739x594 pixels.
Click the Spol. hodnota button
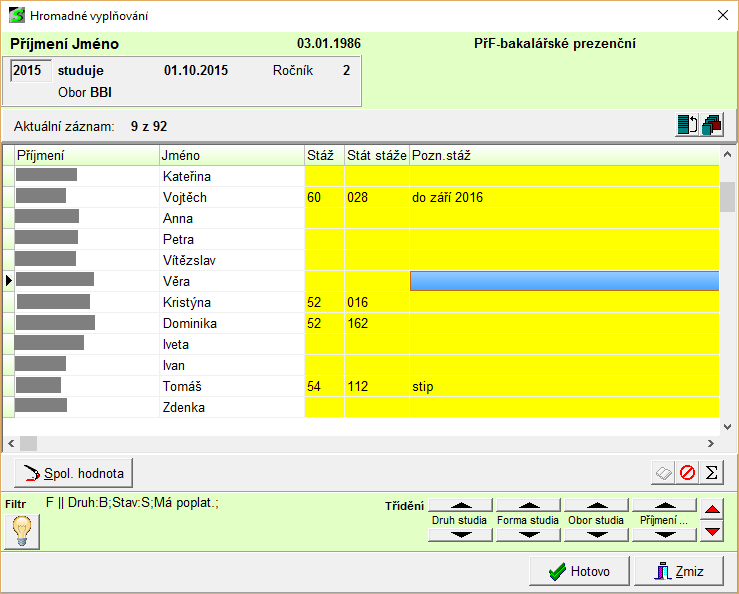(x=73, y=472)
